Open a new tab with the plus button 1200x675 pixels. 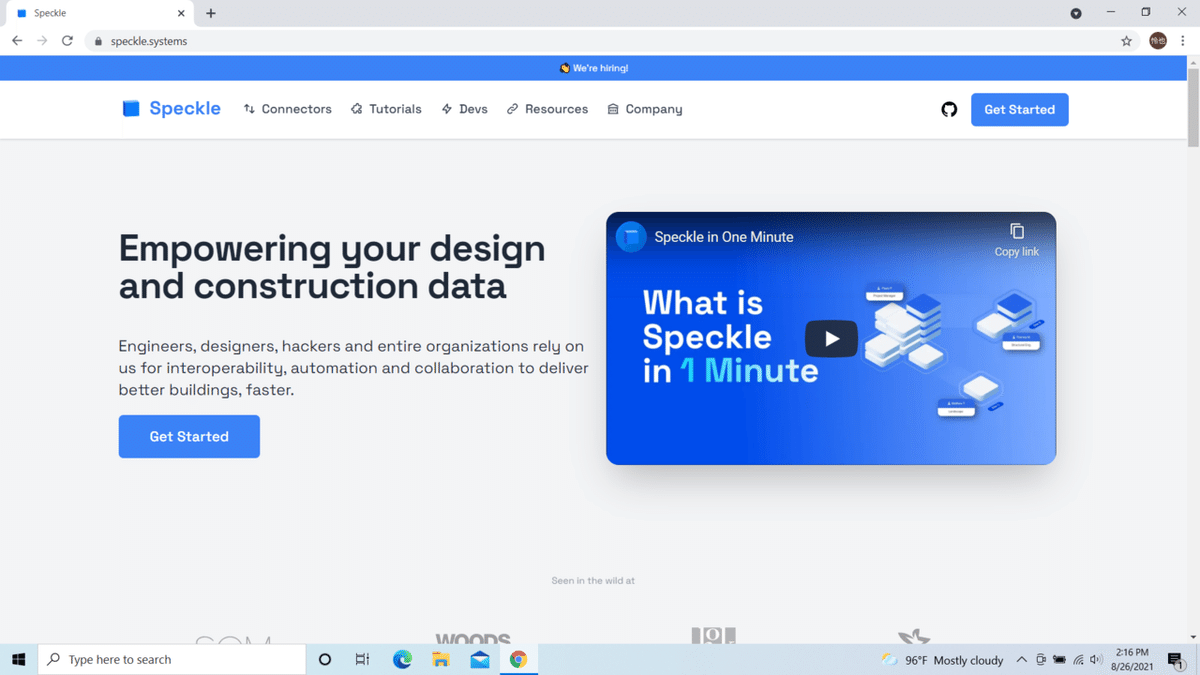pos(211,13)
